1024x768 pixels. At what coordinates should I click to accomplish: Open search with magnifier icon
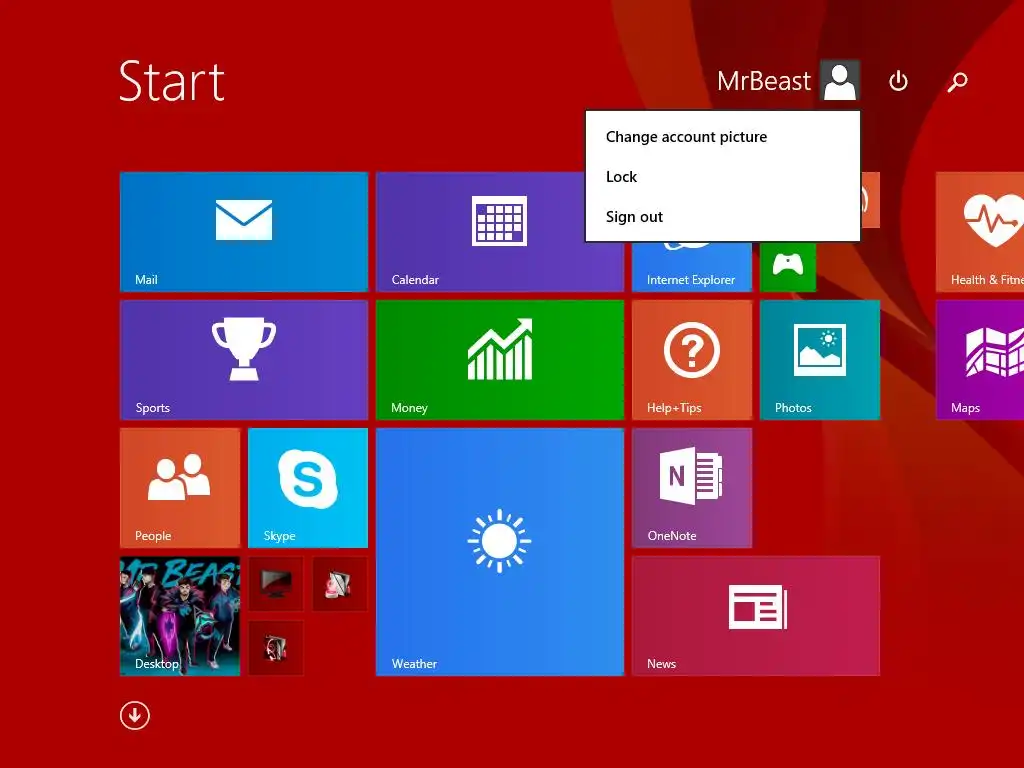pos(957,82)
